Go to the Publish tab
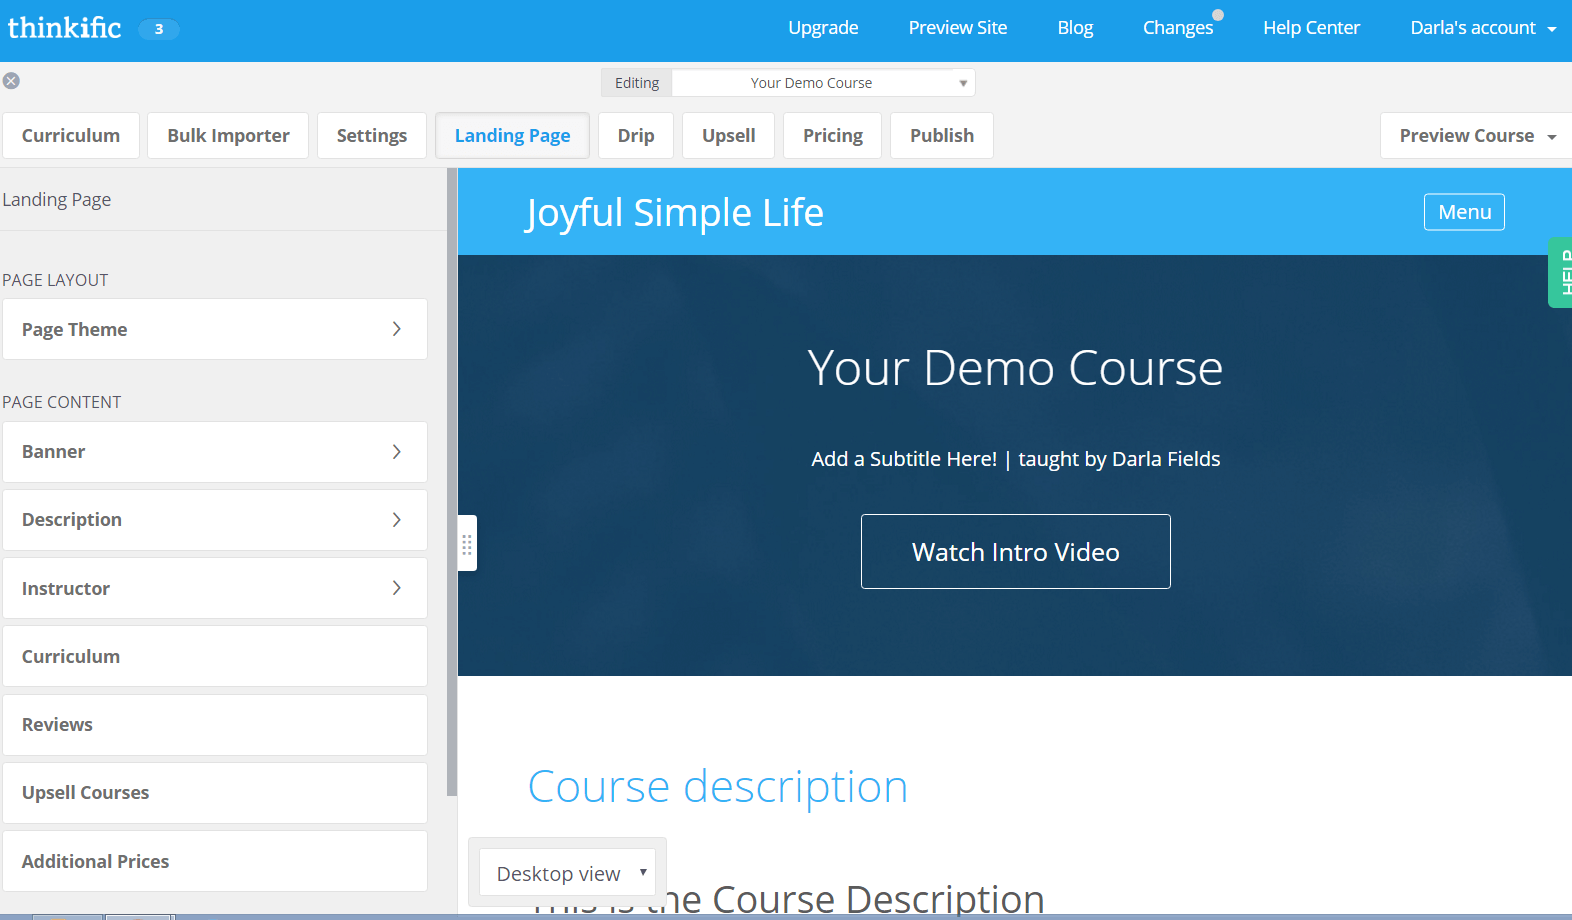 [941, 136]
